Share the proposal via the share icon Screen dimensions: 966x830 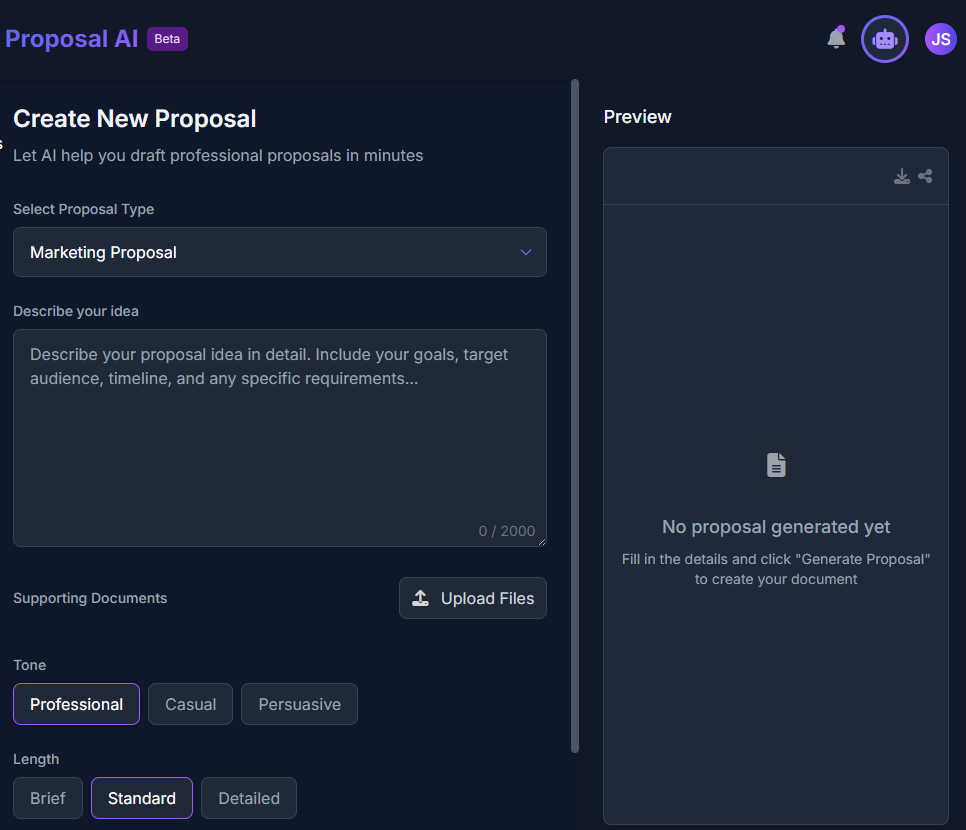pos(925,177)
